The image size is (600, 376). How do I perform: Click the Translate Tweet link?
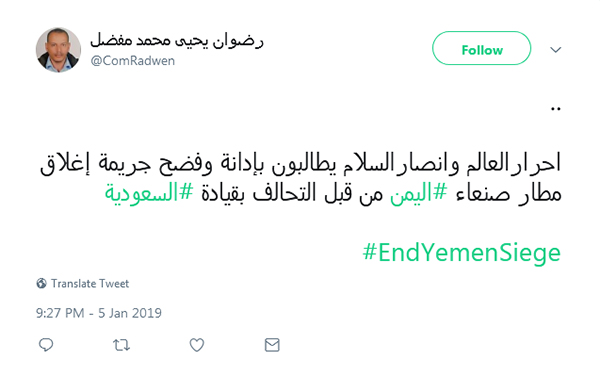90,283
